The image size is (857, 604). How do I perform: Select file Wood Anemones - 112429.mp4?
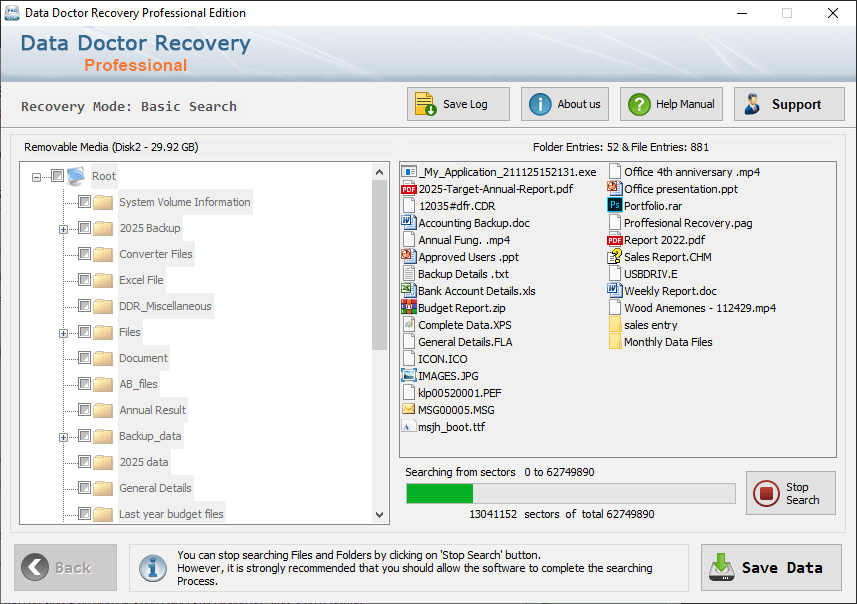point(700,308)
